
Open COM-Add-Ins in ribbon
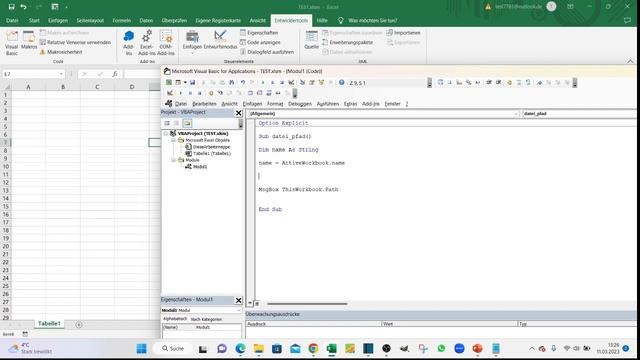pos(166,42)
